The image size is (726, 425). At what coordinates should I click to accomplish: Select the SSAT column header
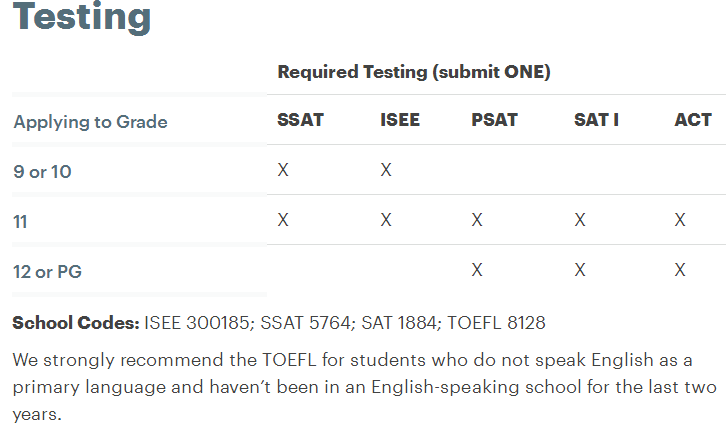click(x=300, y=120)
